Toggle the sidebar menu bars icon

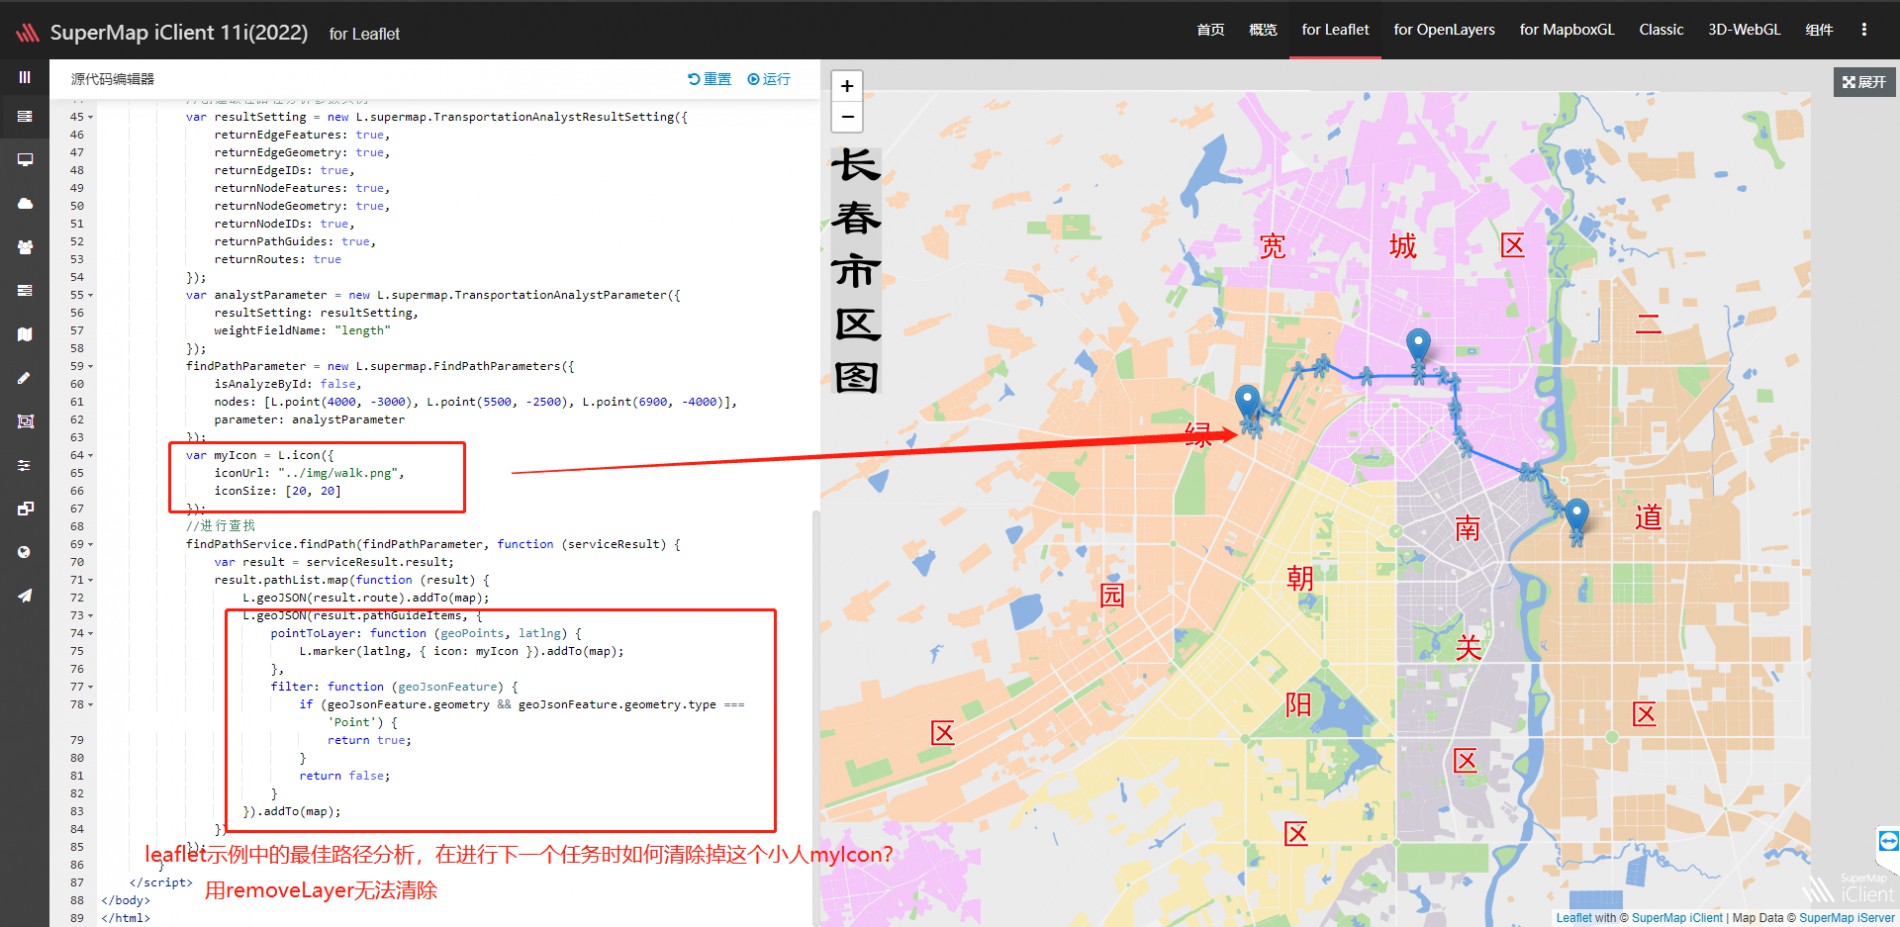(x=25, y=77)
